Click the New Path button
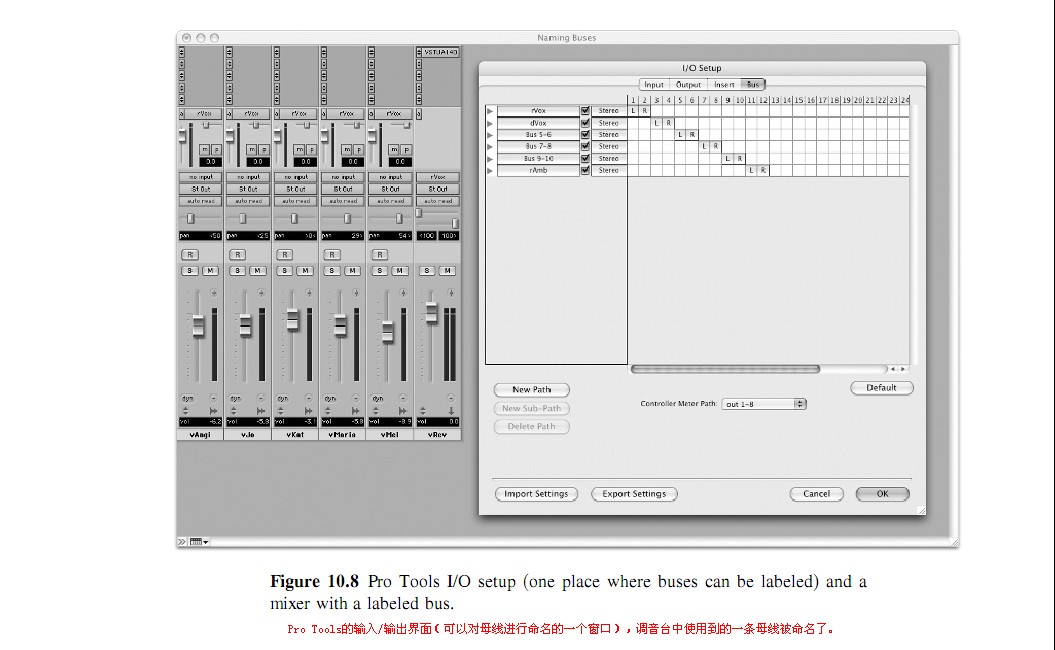Image resolution: width=1055 pixels, height=650 pixels. (x=532, y=390)
